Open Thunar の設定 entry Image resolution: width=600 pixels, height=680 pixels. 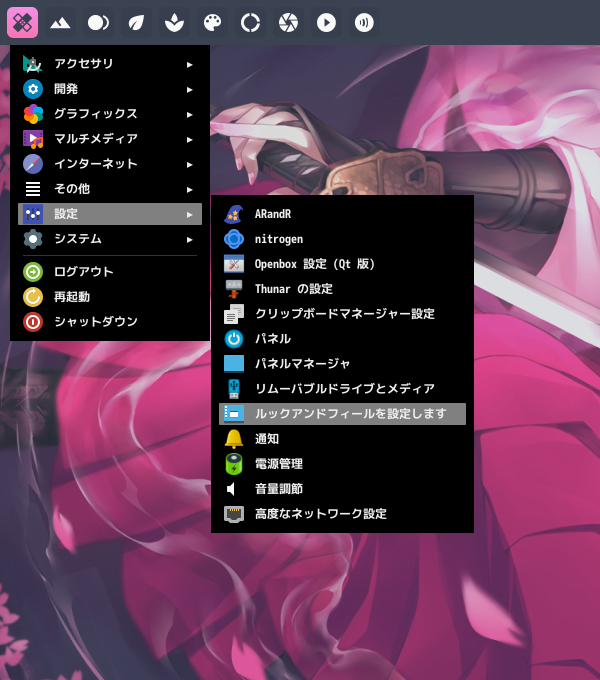(x=342, y=289)
